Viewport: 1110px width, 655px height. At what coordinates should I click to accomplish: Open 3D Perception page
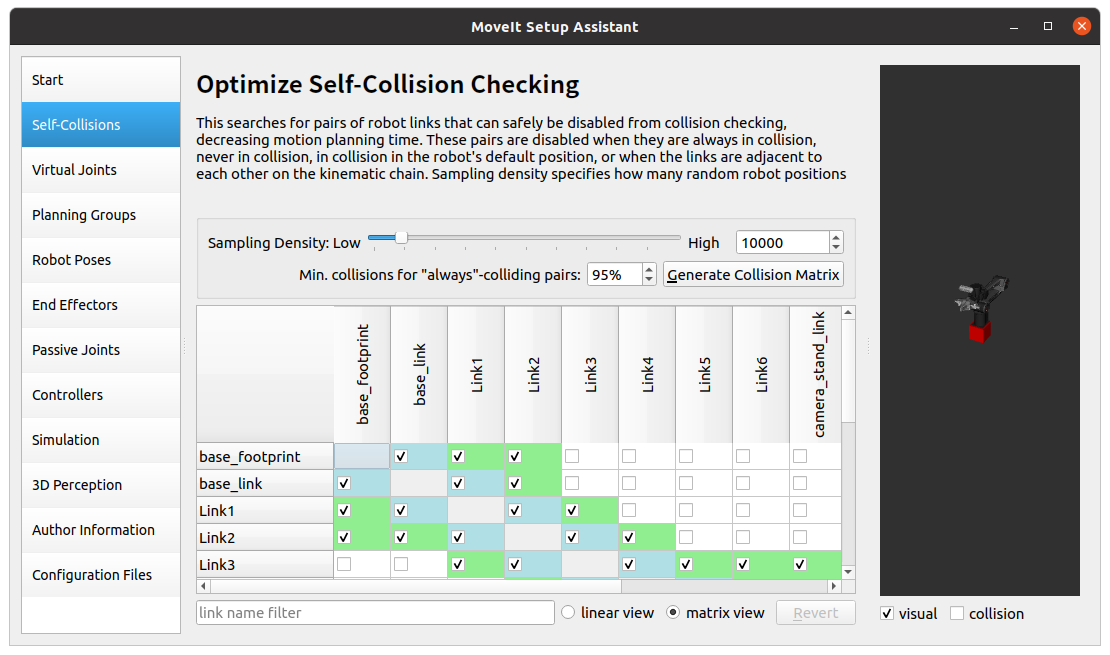[x=101, y=484]
